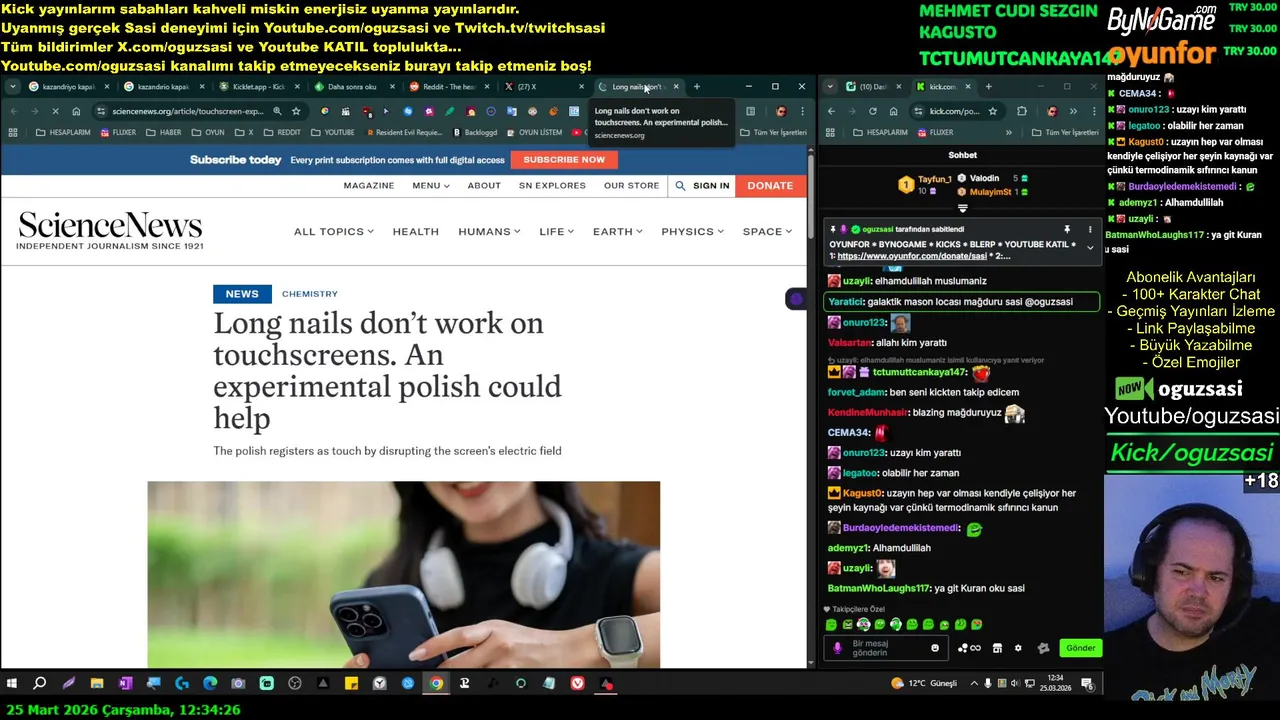Open SN EXPLORES link
The height and width of the screenshot is (720, 1280).
click(552, 185)
